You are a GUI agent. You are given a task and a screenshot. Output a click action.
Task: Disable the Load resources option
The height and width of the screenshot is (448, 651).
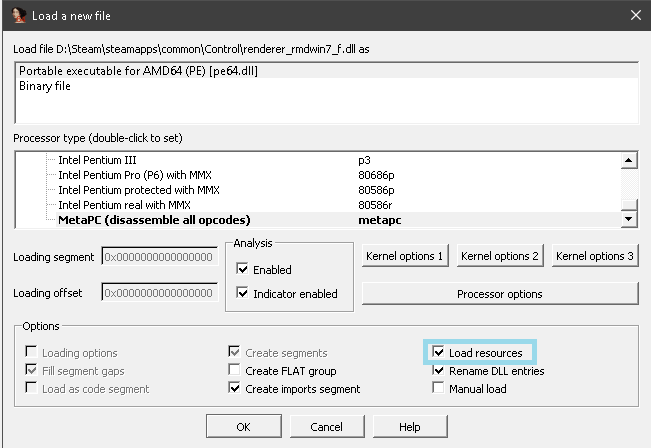(439, 352)
